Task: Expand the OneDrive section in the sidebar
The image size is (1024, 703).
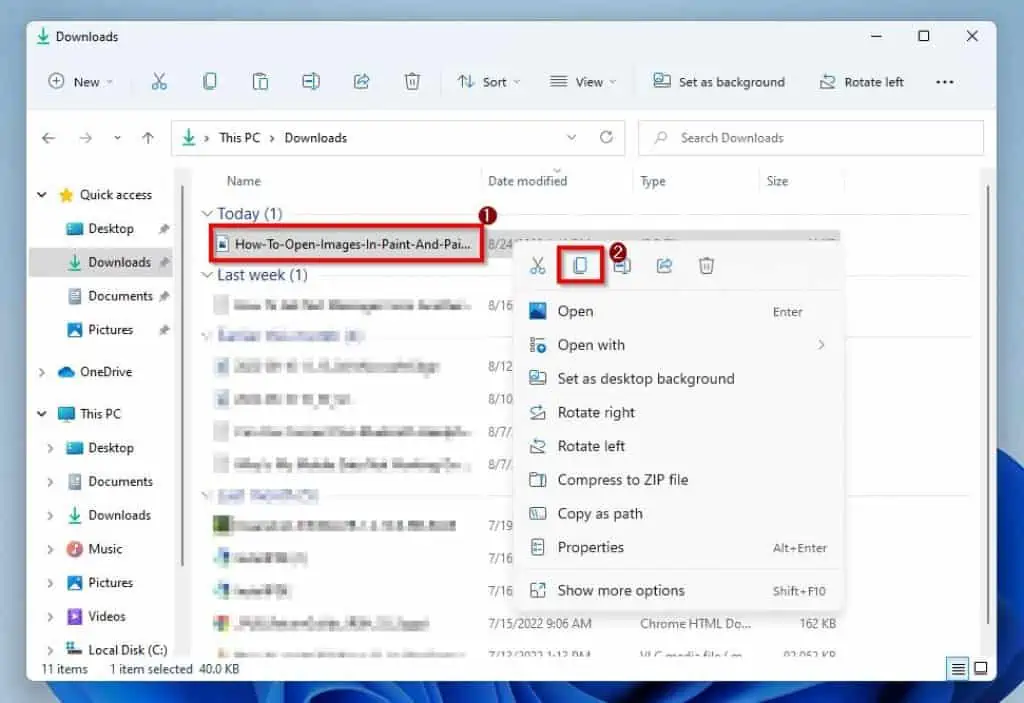Action: 41,371
